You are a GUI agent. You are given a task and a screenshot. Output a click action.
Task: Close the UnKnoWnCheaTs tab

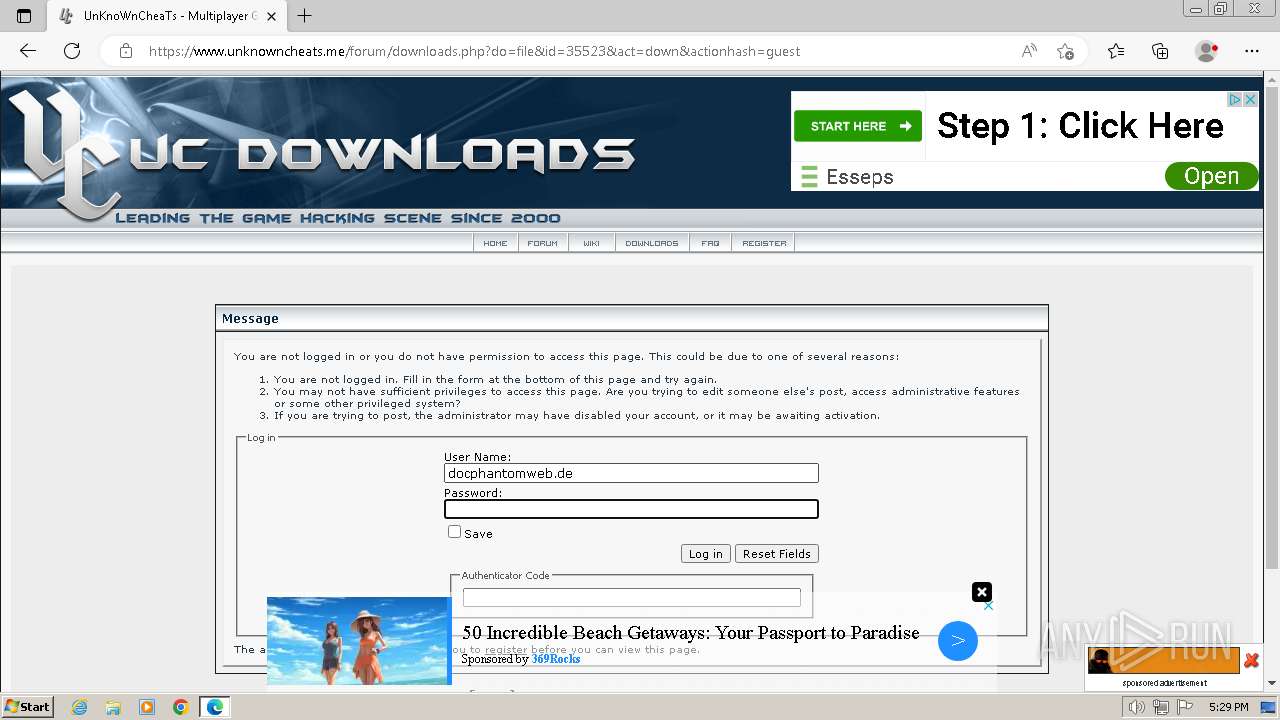[271, 16]
